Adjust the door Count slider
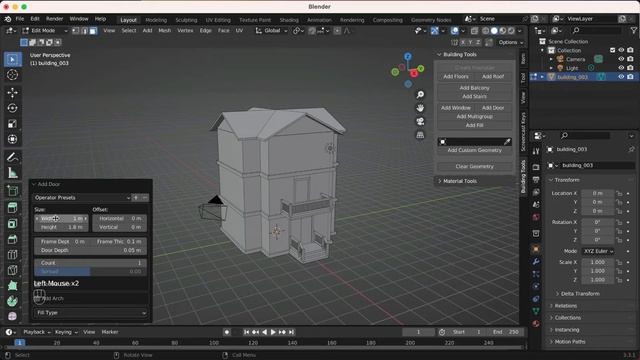The image size is (640, 360). pyautogui.click(x=91, y=263)
